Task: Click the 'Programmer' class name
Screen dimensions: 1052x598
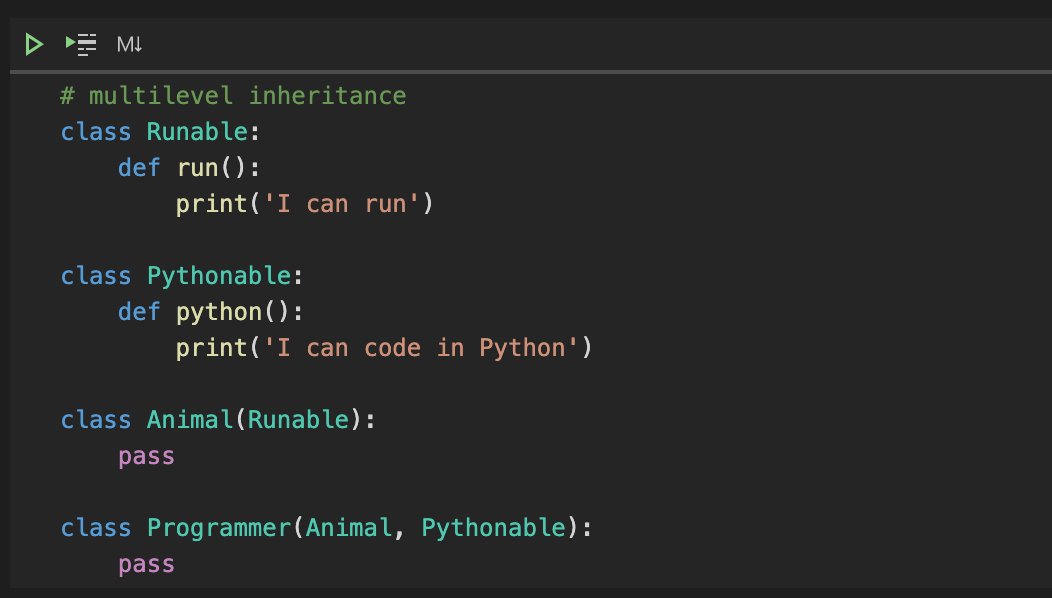Action: [219, 528]
